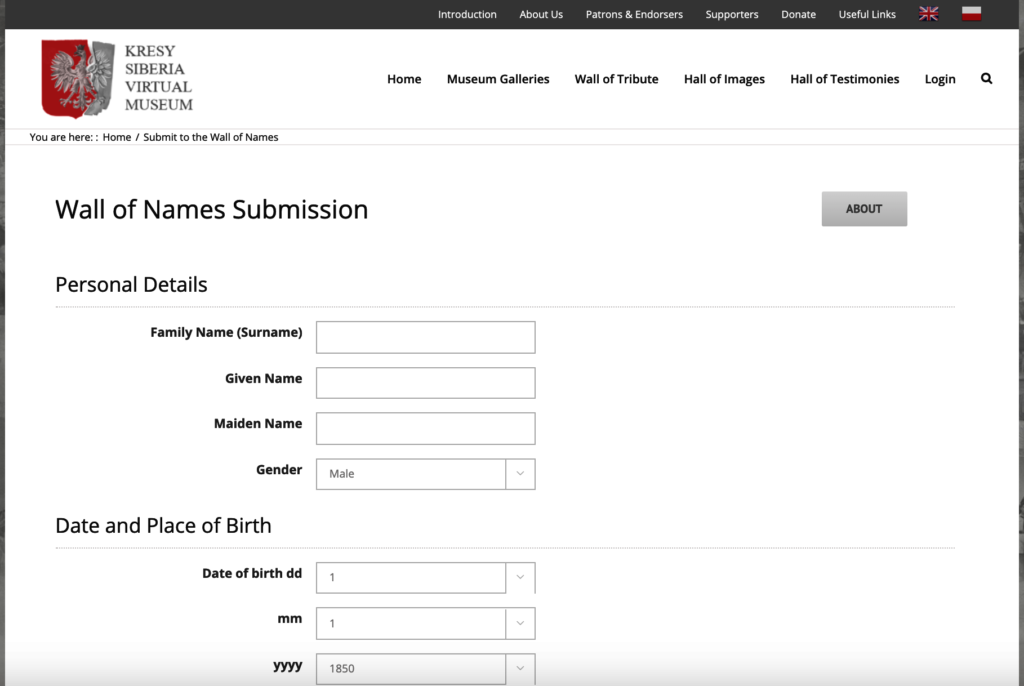The width and height of the screenshot is (1024, 686).
Task: Expand the birth year yyyy dropdown
Action: [425, 668]
